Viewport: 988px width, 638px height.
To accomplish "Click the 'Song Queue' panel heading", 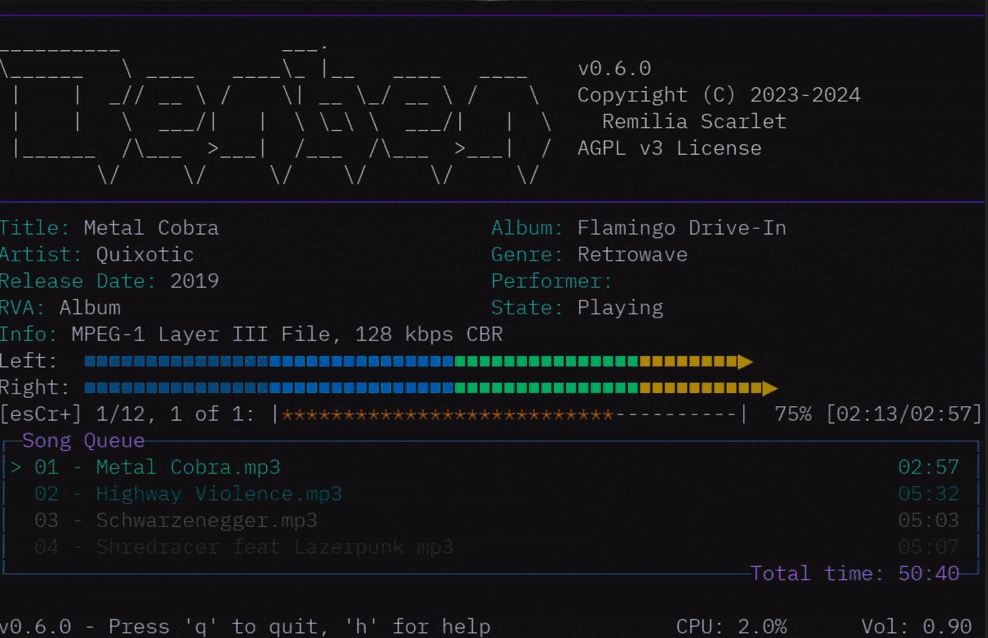I will pos(83,440).
